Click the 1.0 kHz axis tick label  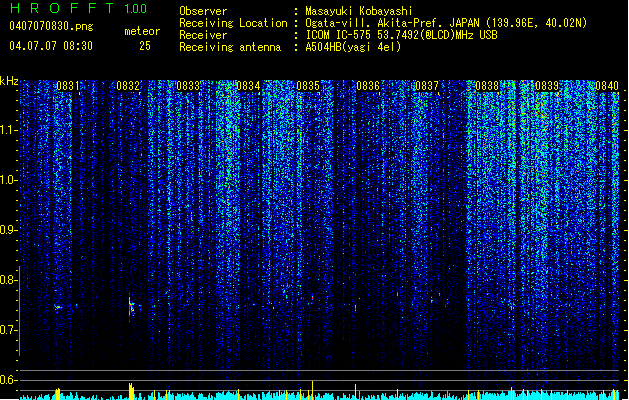[8, 180]
